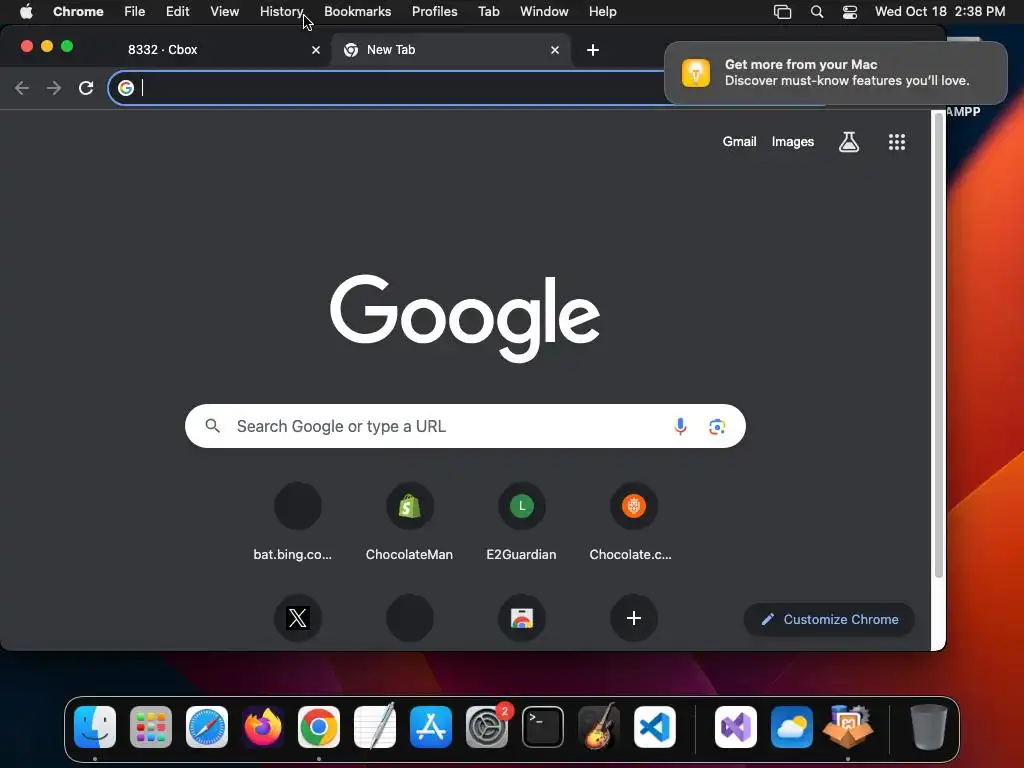The width and height of the screenshot is (1024, 768).
Task: Add a new shortcut tile
Action: click(x=633, y=618)
